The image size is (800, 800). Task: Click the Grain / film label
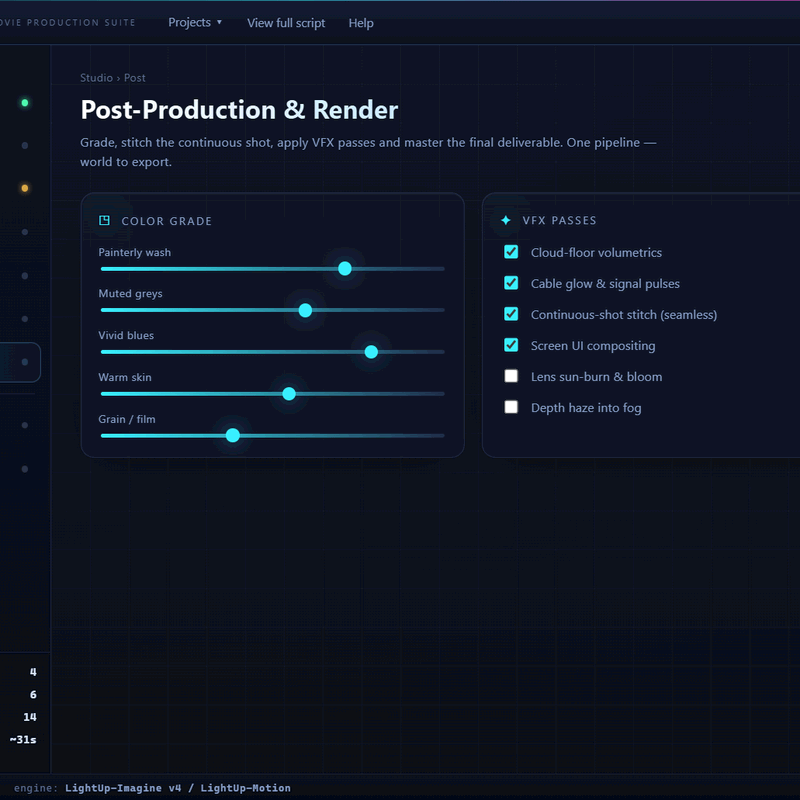point(127,419)
